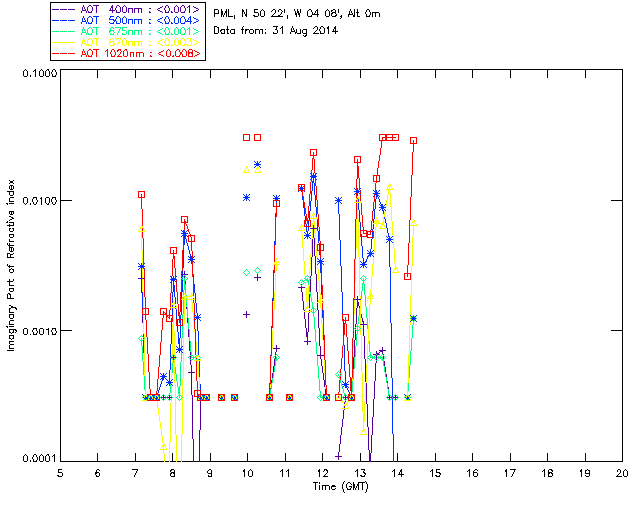Click the x-axis tick label 5

pyautogui.click(x=60, y=474)
